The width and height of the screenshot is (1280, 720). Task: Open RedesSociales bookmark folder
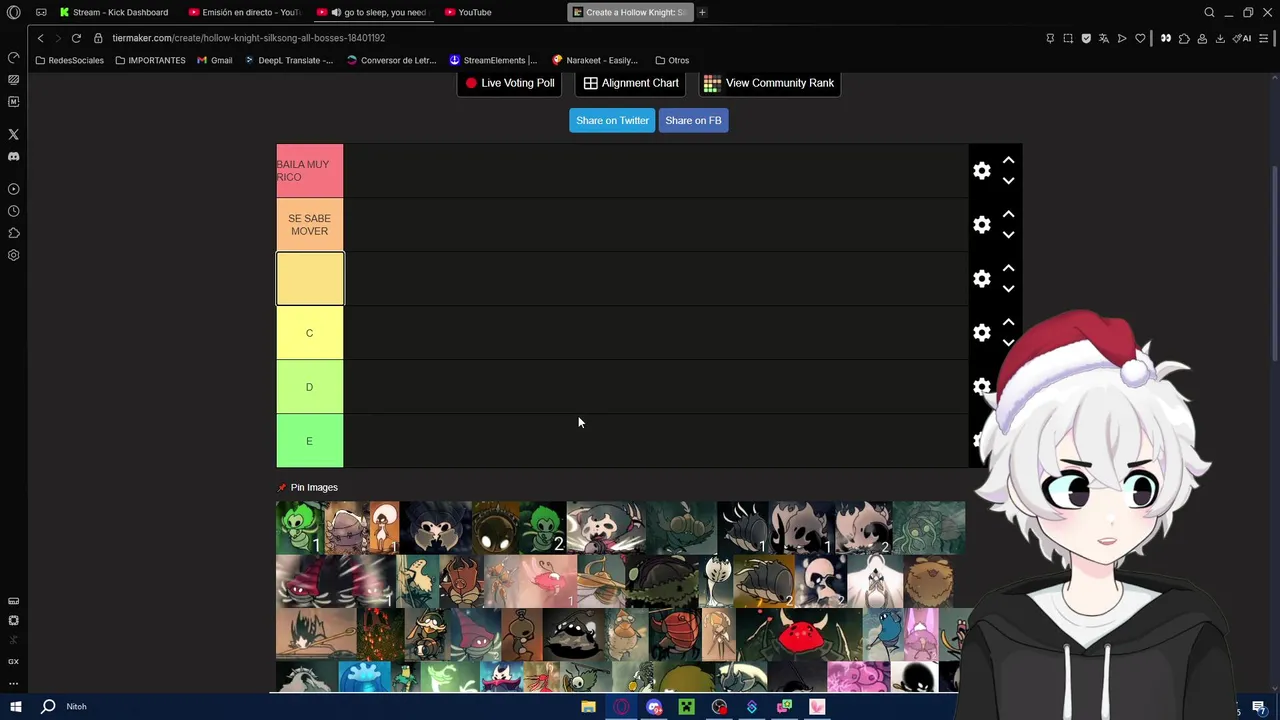click(x=69, y=60)
